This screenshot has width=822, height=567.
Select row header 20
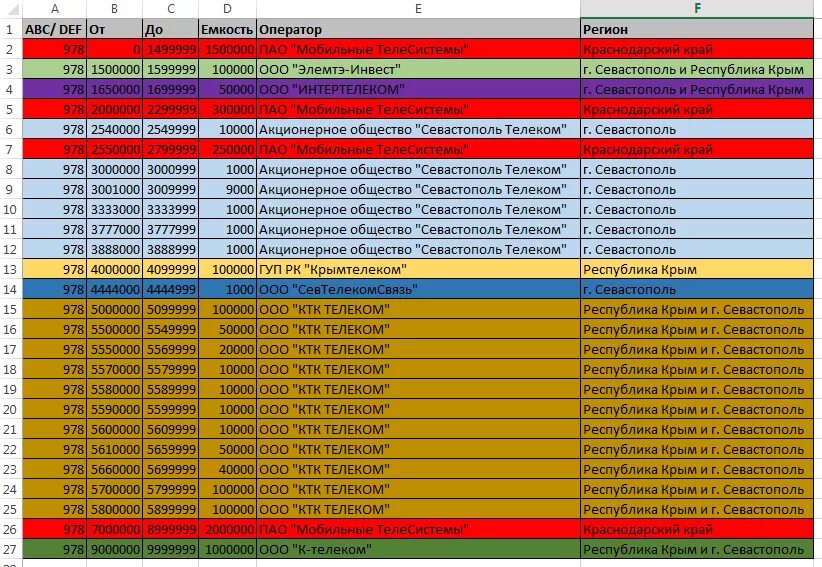tap(10, 409)
